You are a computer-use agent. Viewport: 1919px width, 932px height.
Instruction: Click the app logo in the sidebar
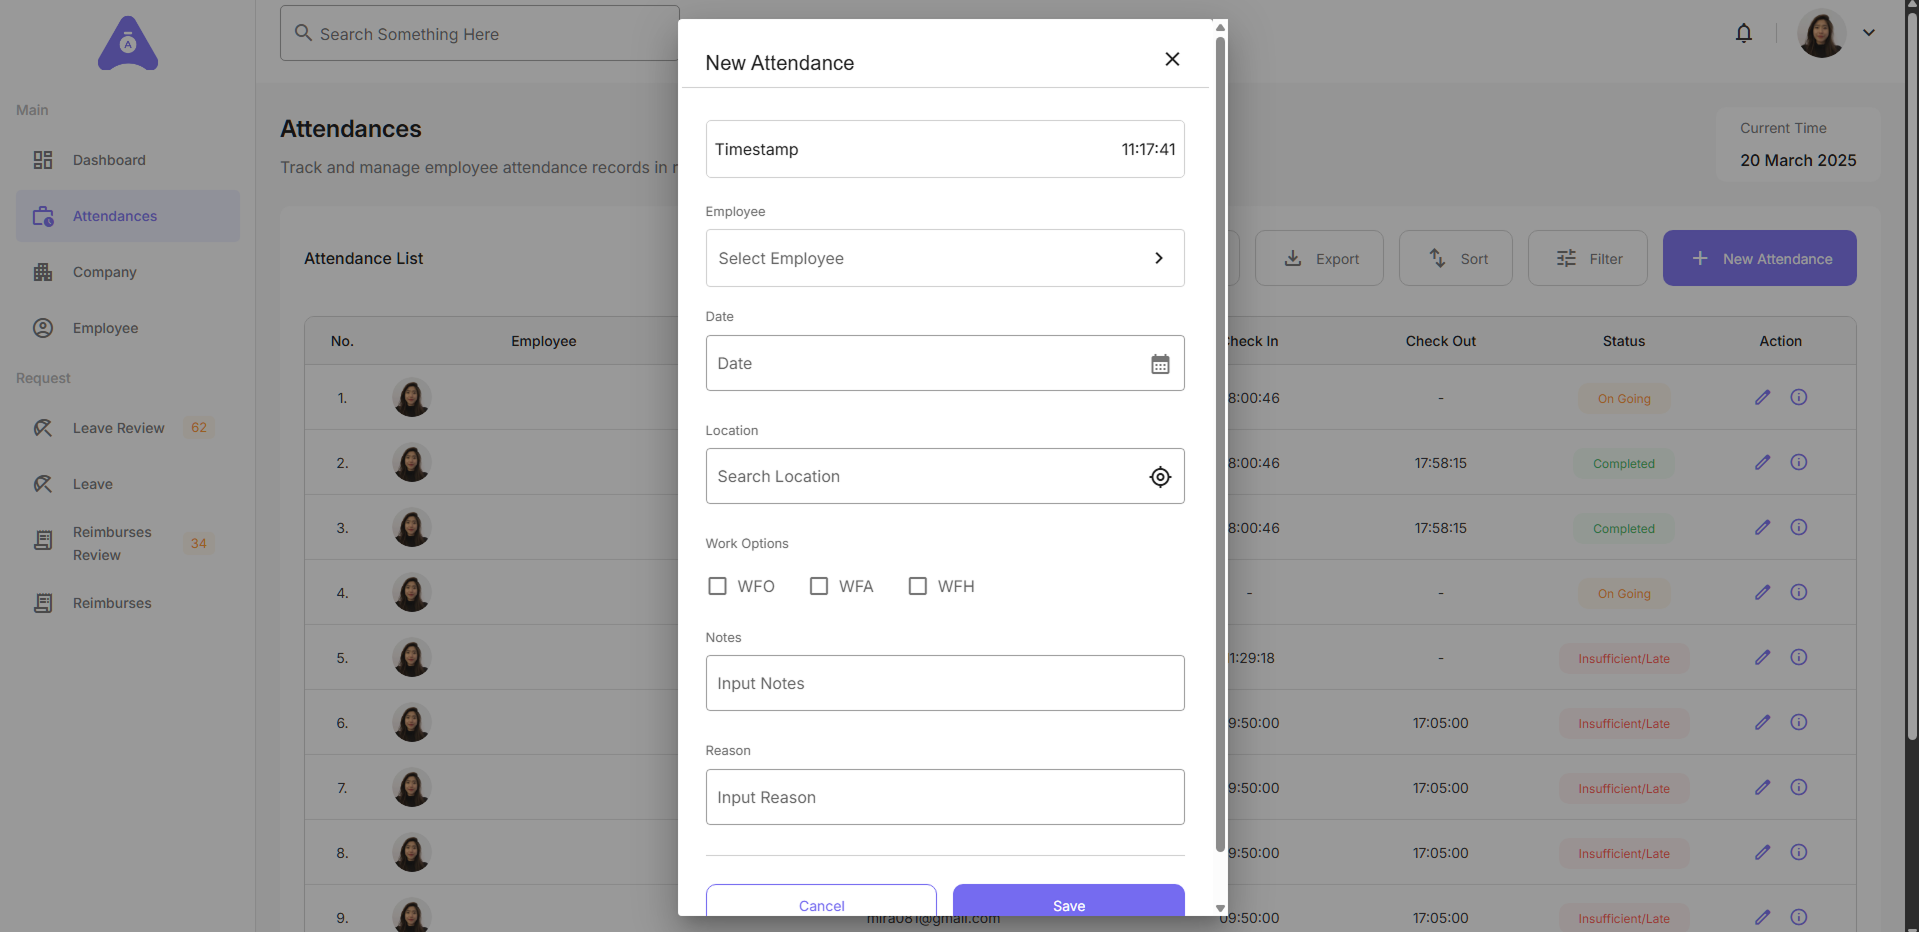128,43
